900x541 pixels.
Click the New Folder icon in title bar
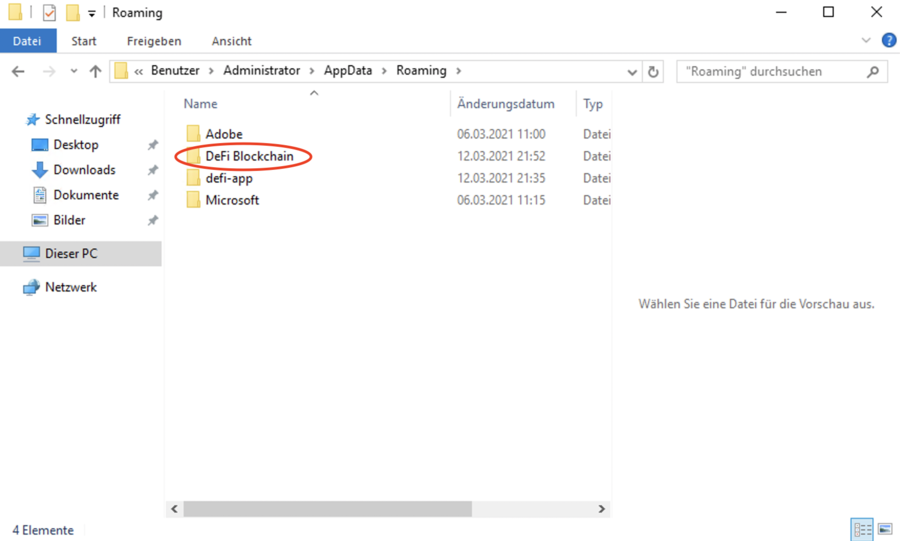click(x=72, y=13)
